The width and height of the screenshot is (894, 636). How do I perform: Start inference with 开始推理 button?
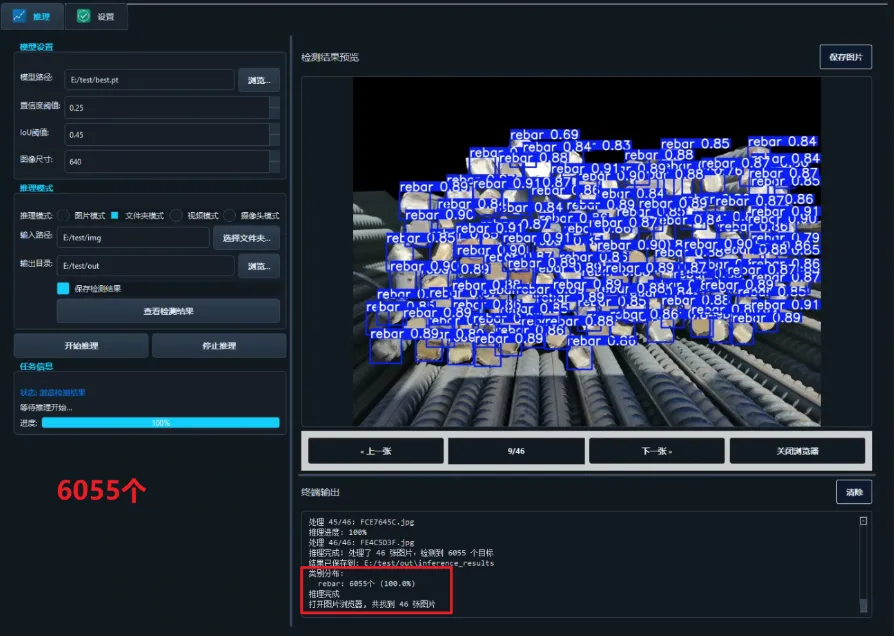point(79,345)
